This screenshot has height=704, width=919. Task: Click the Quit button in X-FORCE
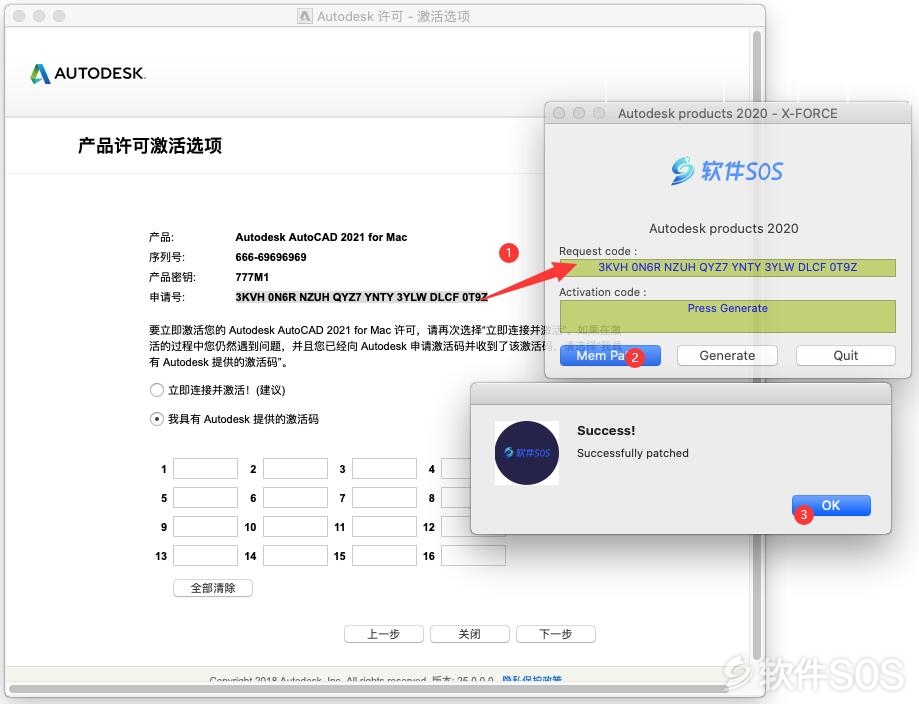(846, 356)
